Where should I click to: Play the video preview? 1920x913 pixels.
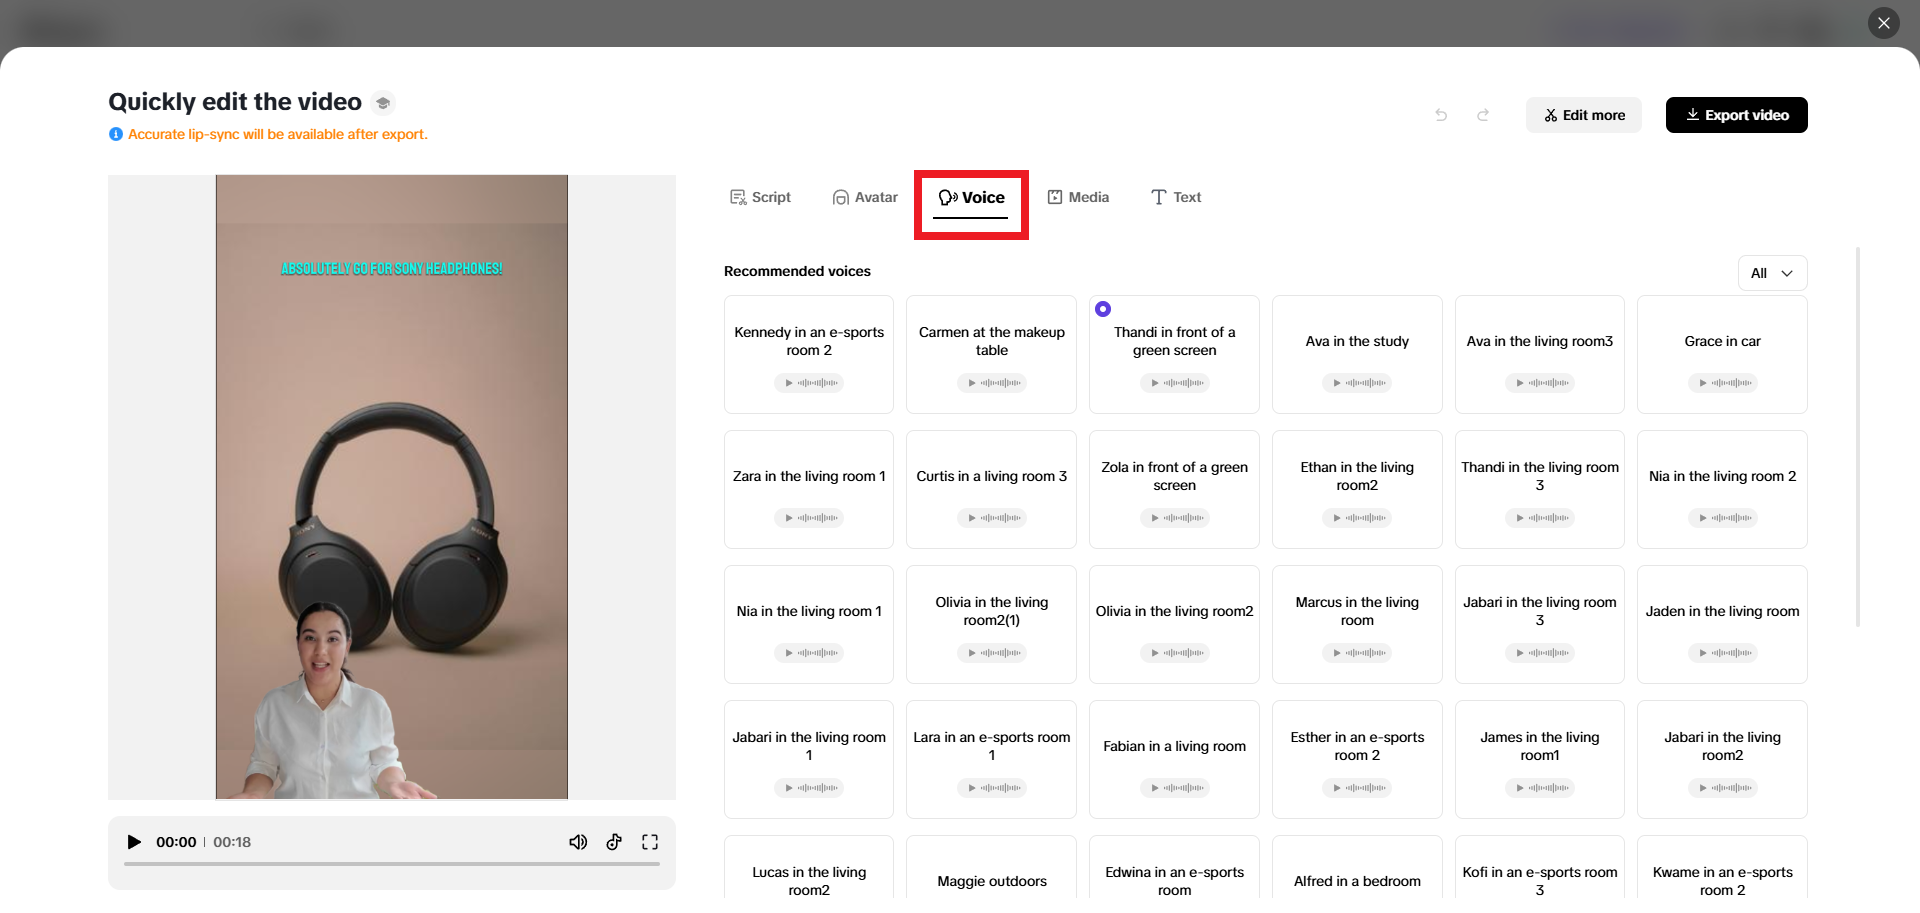pos(134,842)
